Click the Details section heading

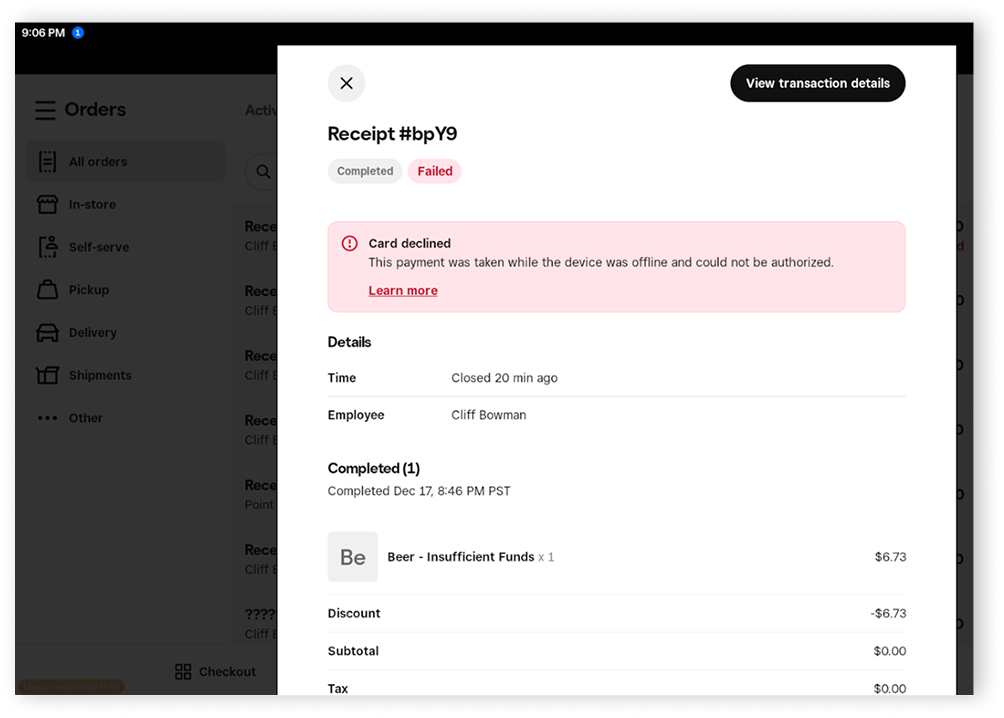click(349, 342)
